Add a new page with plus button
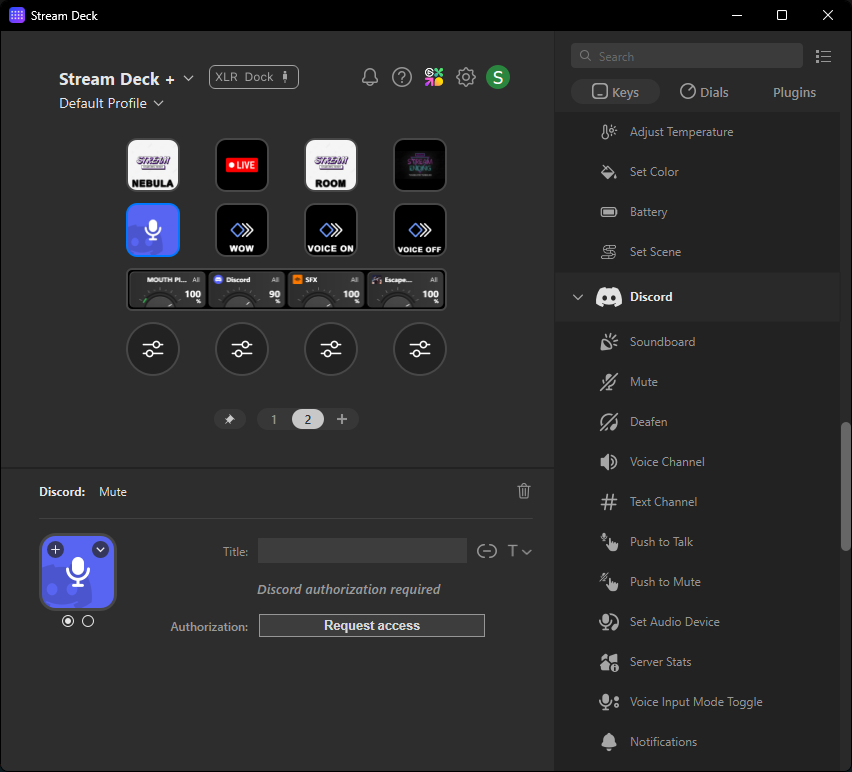The width and height of the screenshot is (852, 772). (342, 419)
